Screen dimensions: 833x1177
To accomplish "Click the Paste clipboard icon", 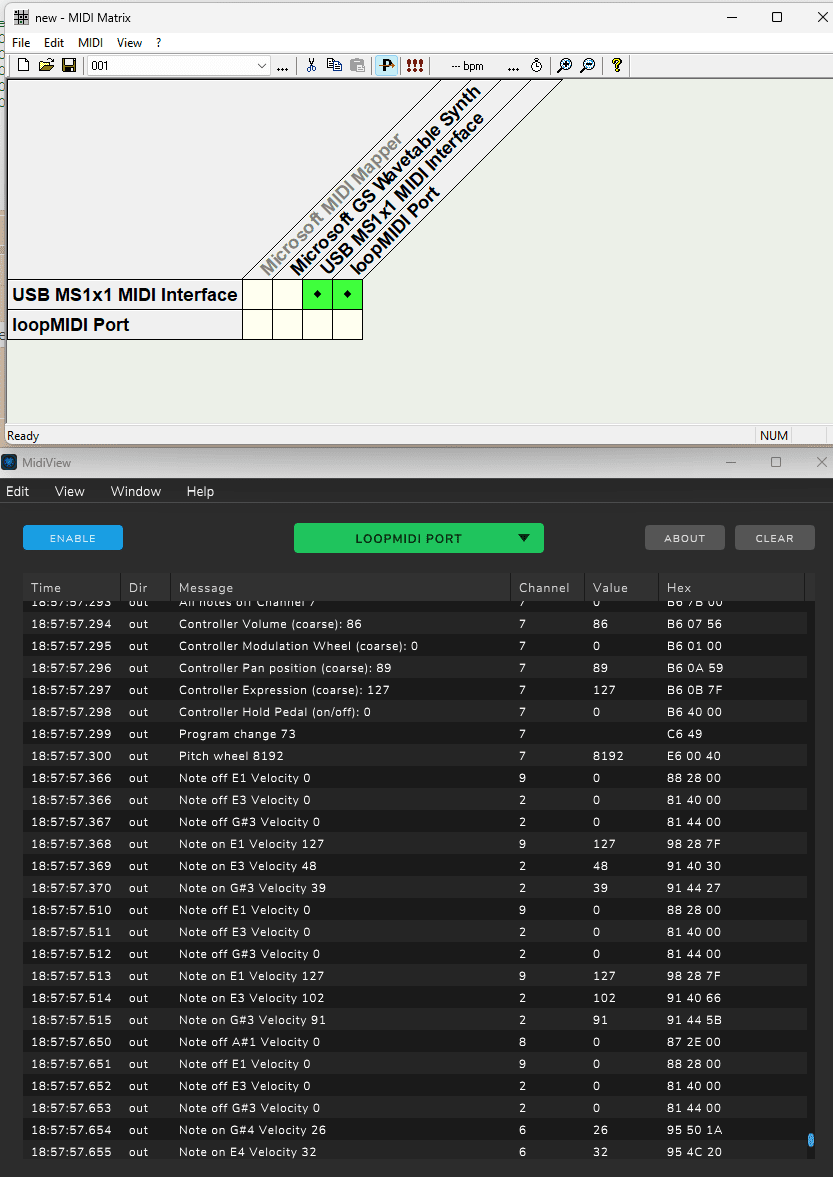I will [x=357, y=65].
